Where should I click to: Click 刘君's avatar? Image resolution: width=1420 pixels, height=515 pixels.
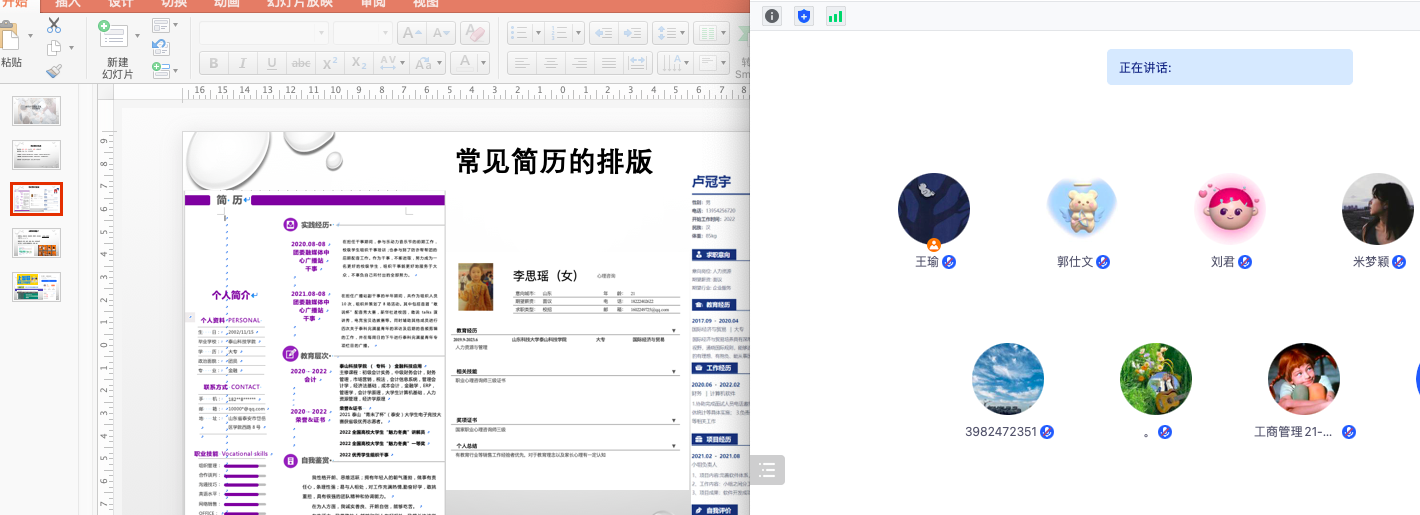pyautogui.click(x=1230, y=209)
